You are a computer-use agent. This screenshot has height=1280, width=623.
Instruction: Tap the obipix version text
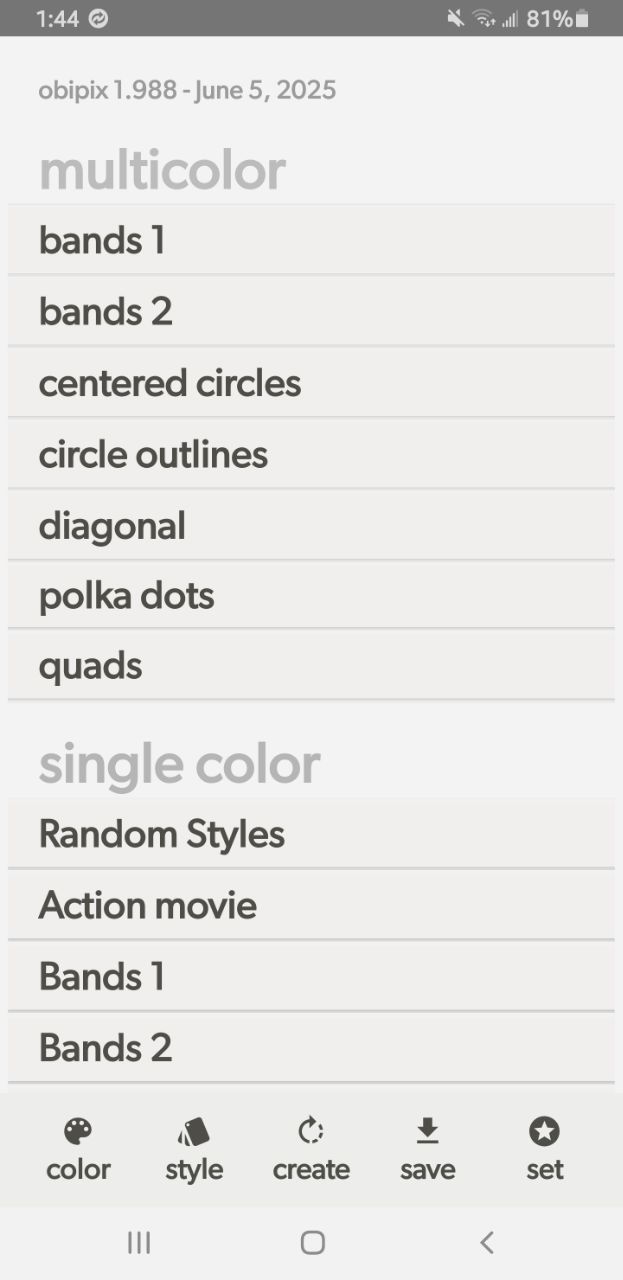(x=187, y=91)
